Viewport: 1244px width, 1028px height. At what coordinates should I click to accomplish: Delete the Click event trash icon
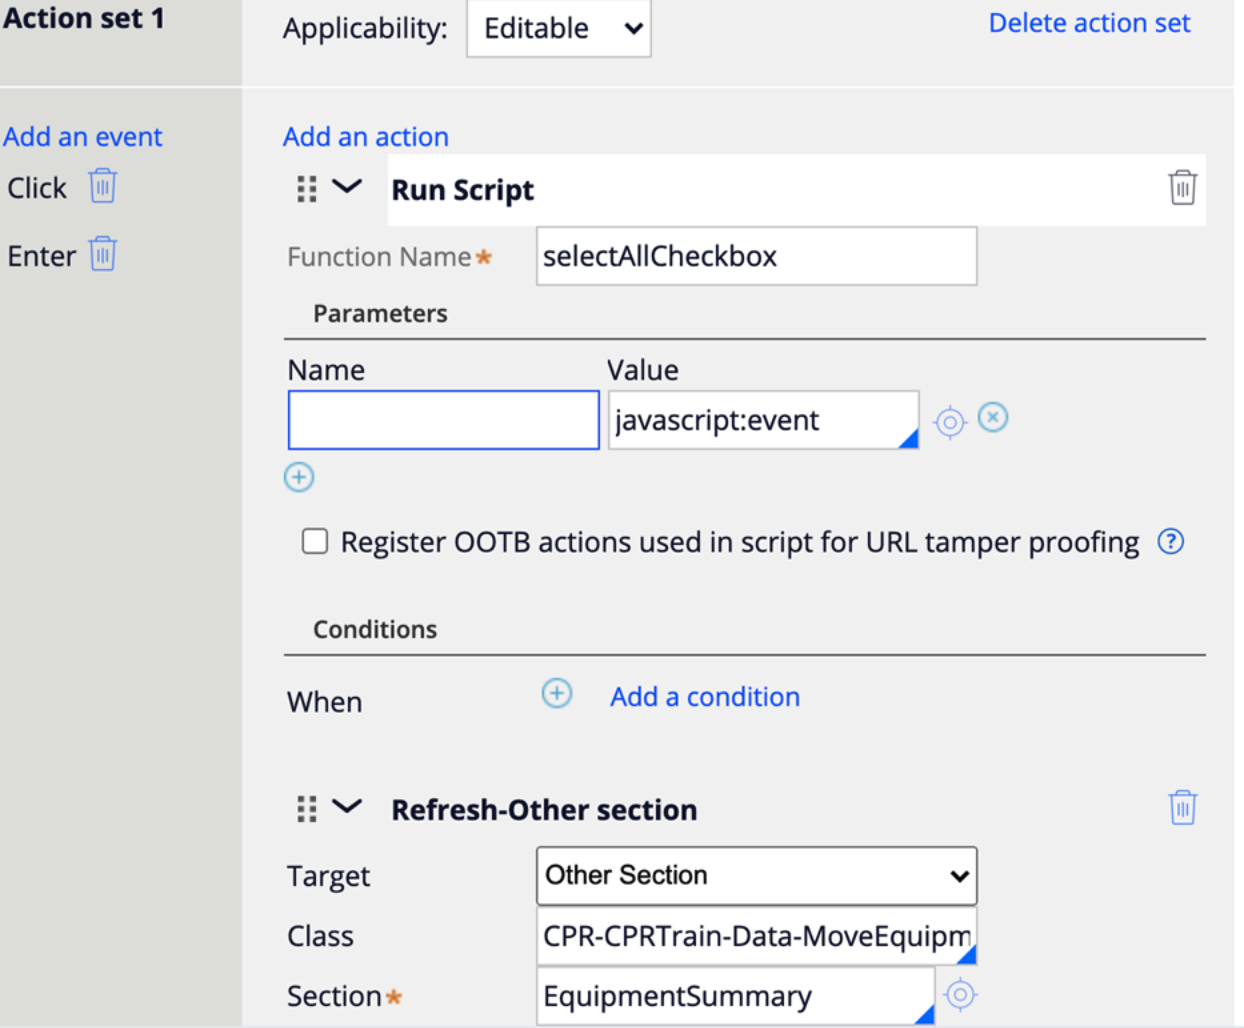point(102,186)
